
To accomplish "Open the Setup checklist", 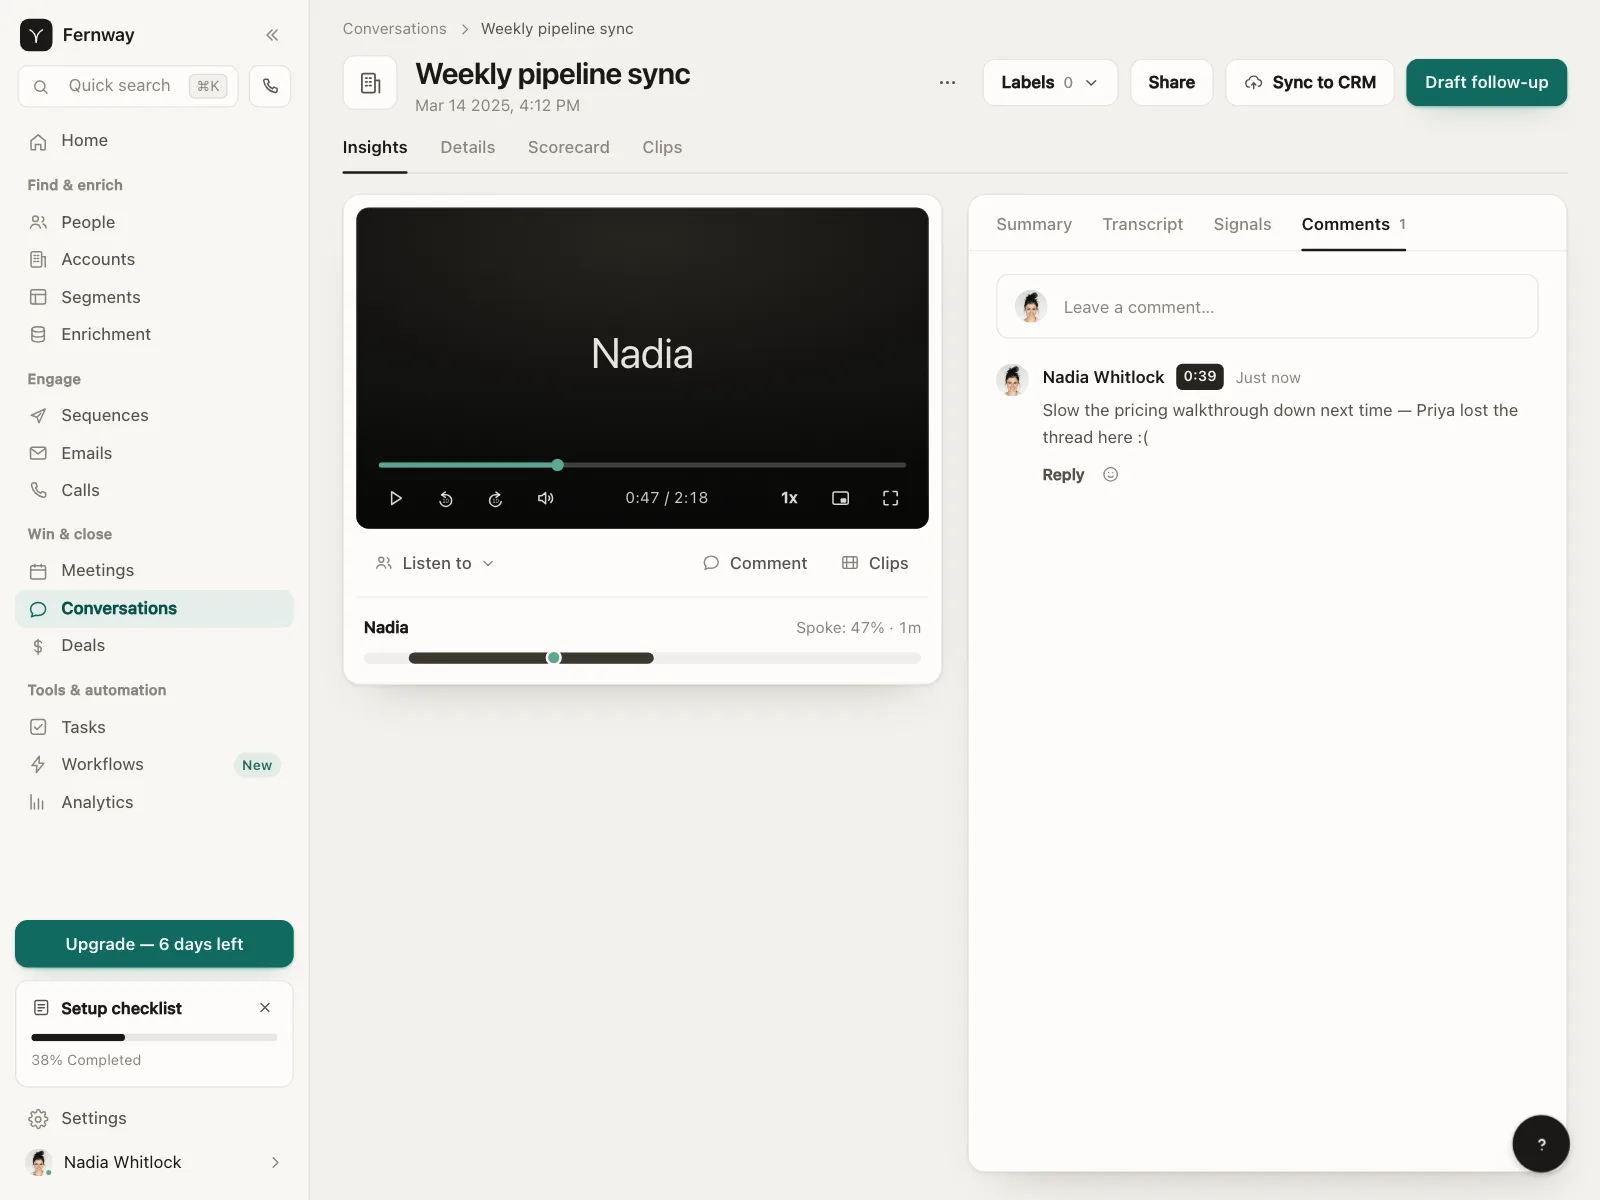I will (x=121, y=1008).
